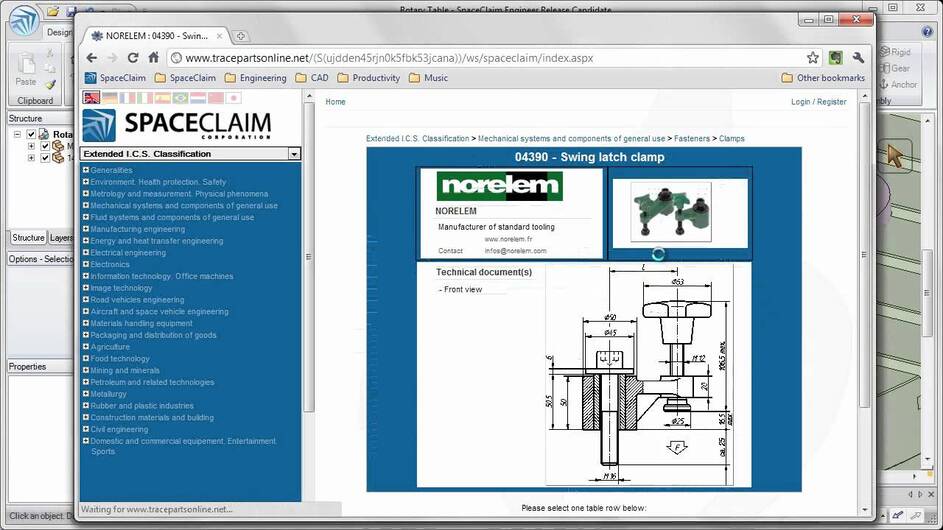Image resolution: width=943 pixels, height=530 pixels.
Task: Select the Chinese flag language icon
Action: click(215, 97)
